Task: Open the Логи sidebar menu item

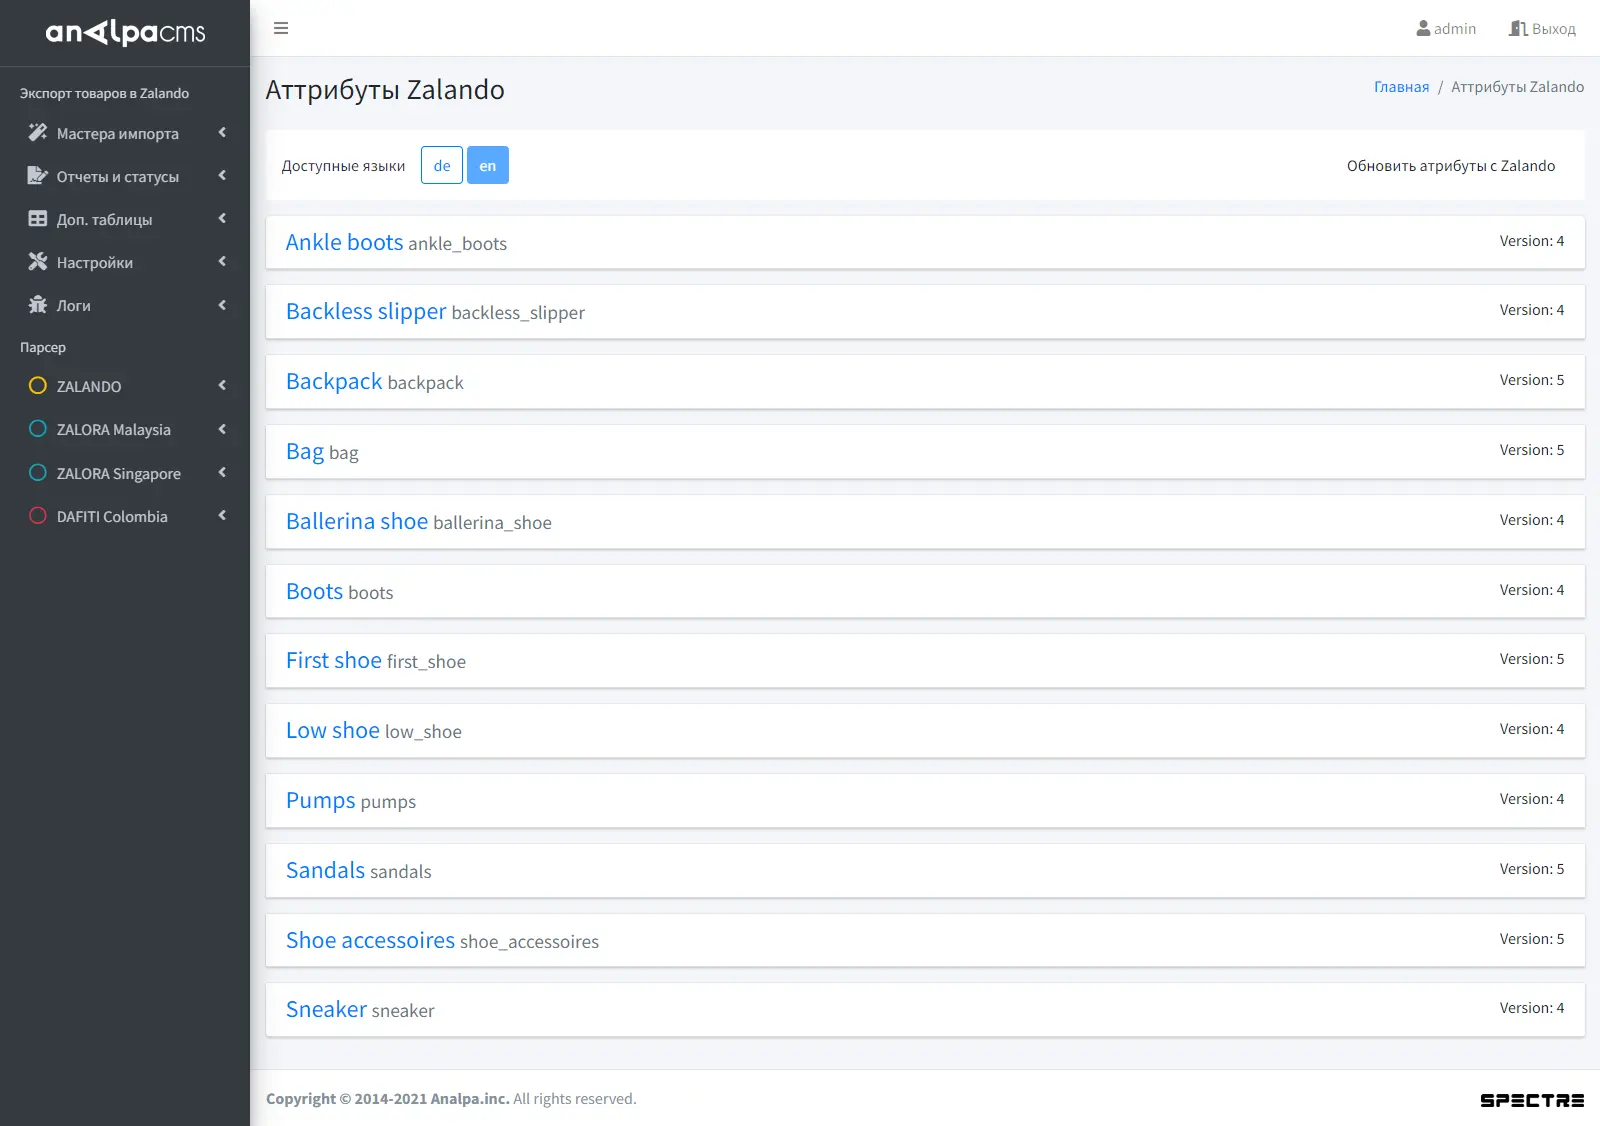Action: (x=74, y=306)
